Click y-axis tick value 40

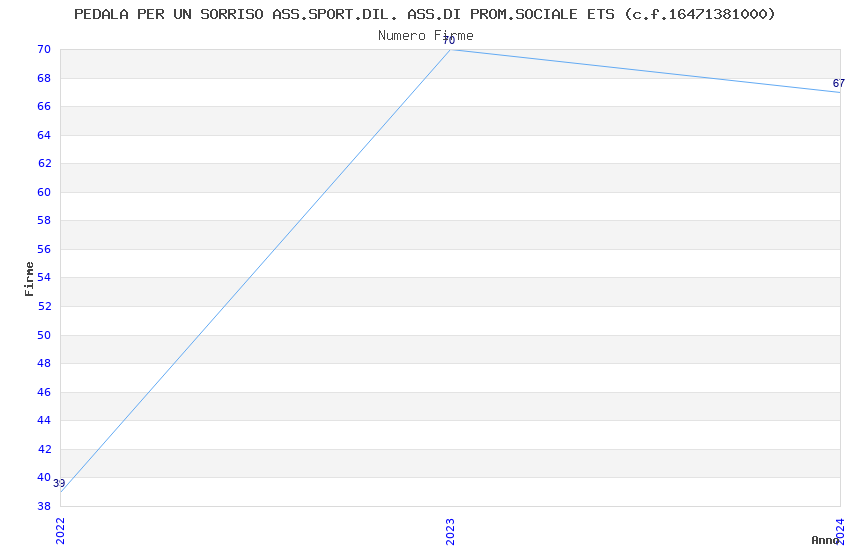44,477
